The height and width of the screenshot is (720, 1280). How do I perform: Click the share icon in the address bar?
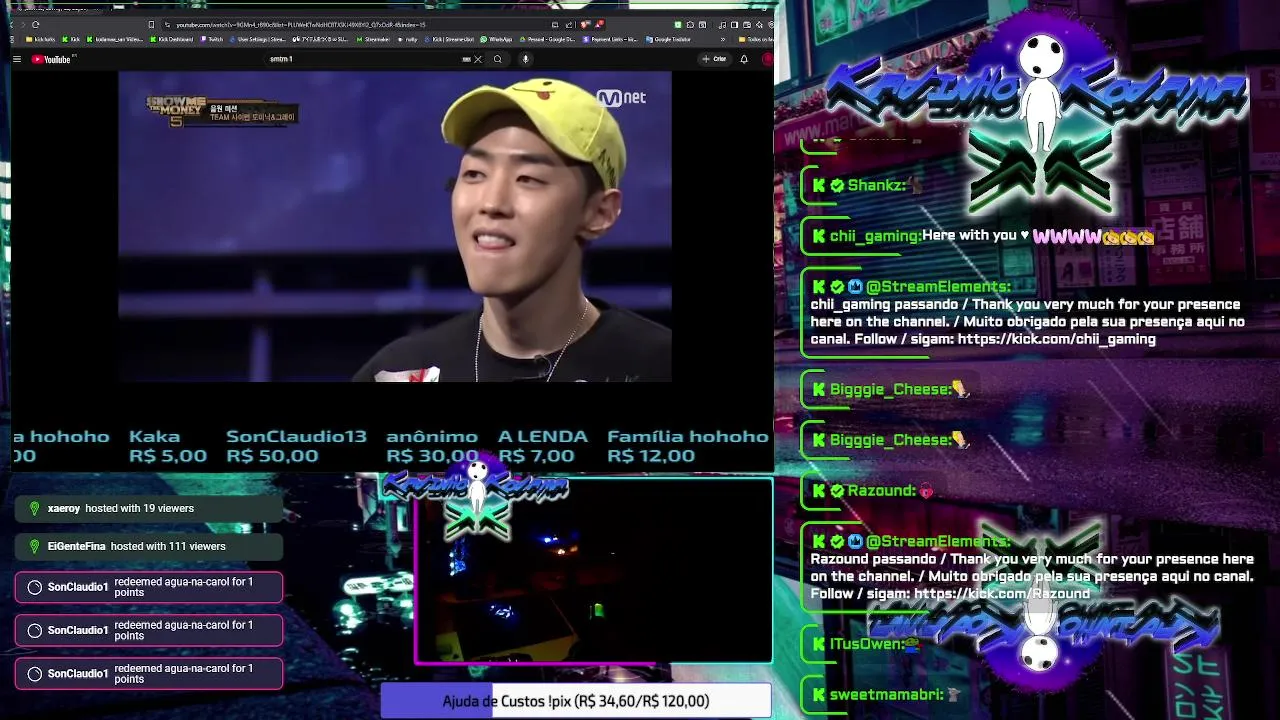(569, 25)
